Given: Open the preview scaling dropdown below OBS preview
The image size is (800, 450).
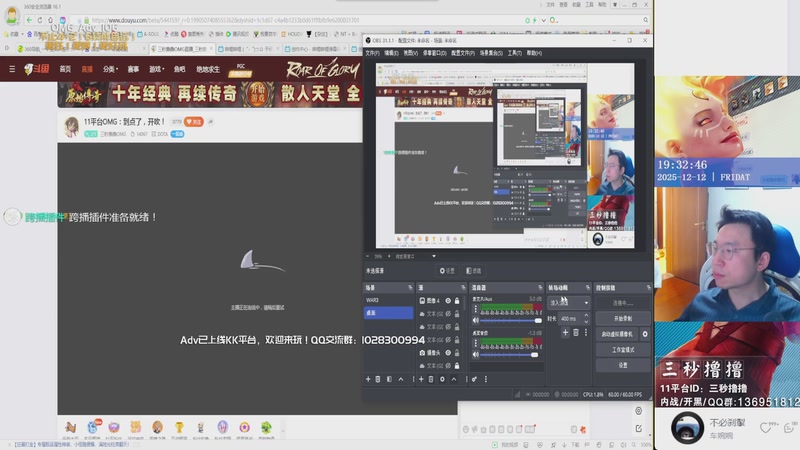Looking at the screenshot, I should click(434, 256).
